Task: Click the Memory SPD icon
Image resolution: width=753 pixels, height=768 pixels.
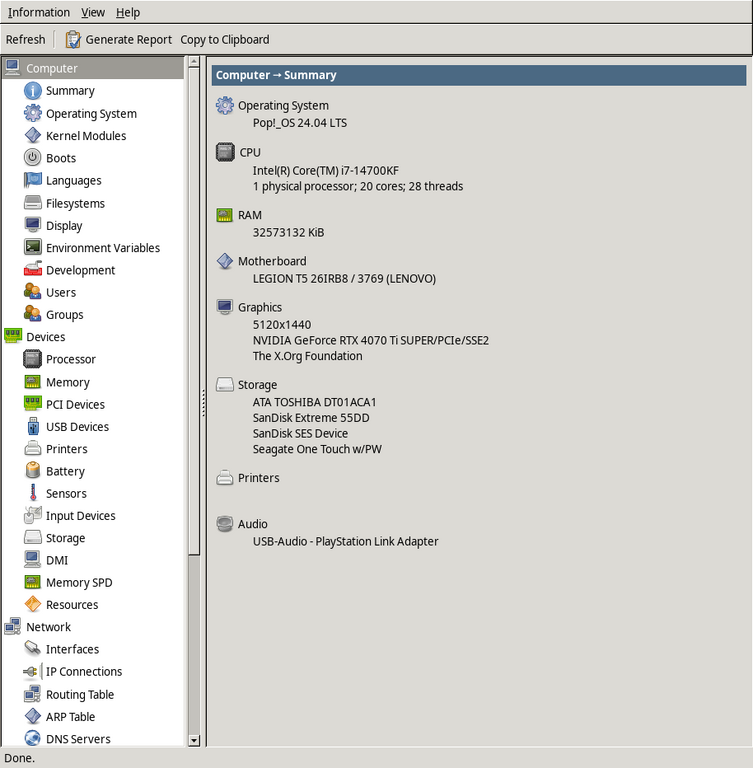Action: click(x=32, y=582)
